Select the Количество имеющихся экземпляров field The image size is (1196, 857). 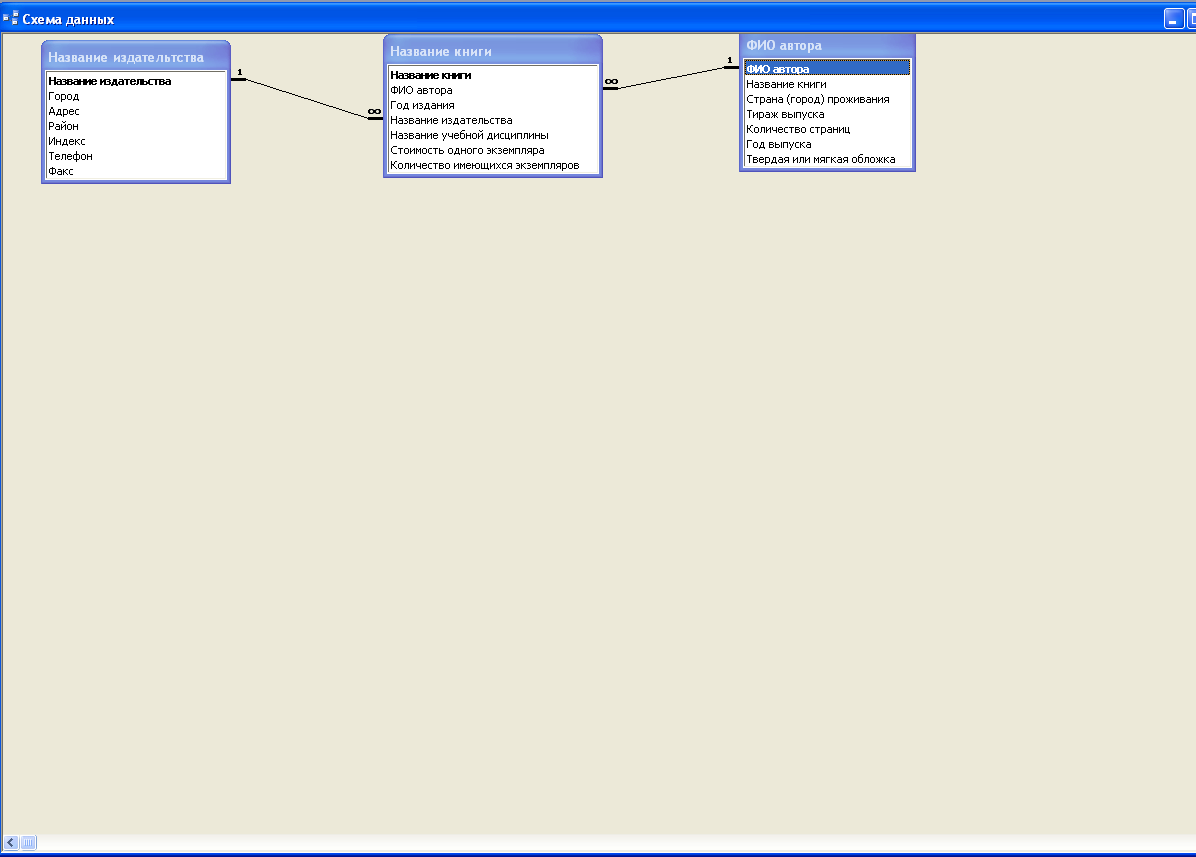click(x=484, y=165)
